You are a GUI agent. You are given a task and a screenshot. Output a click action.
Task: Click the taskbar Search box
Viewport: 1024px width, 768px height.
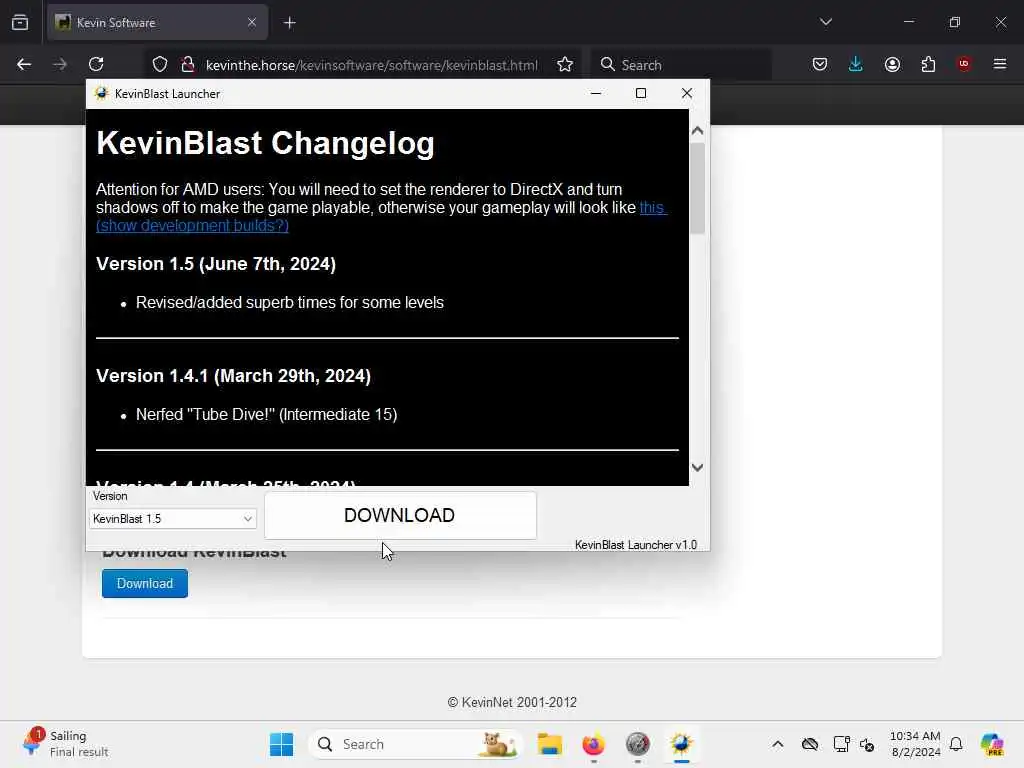[x=415, y=744]
